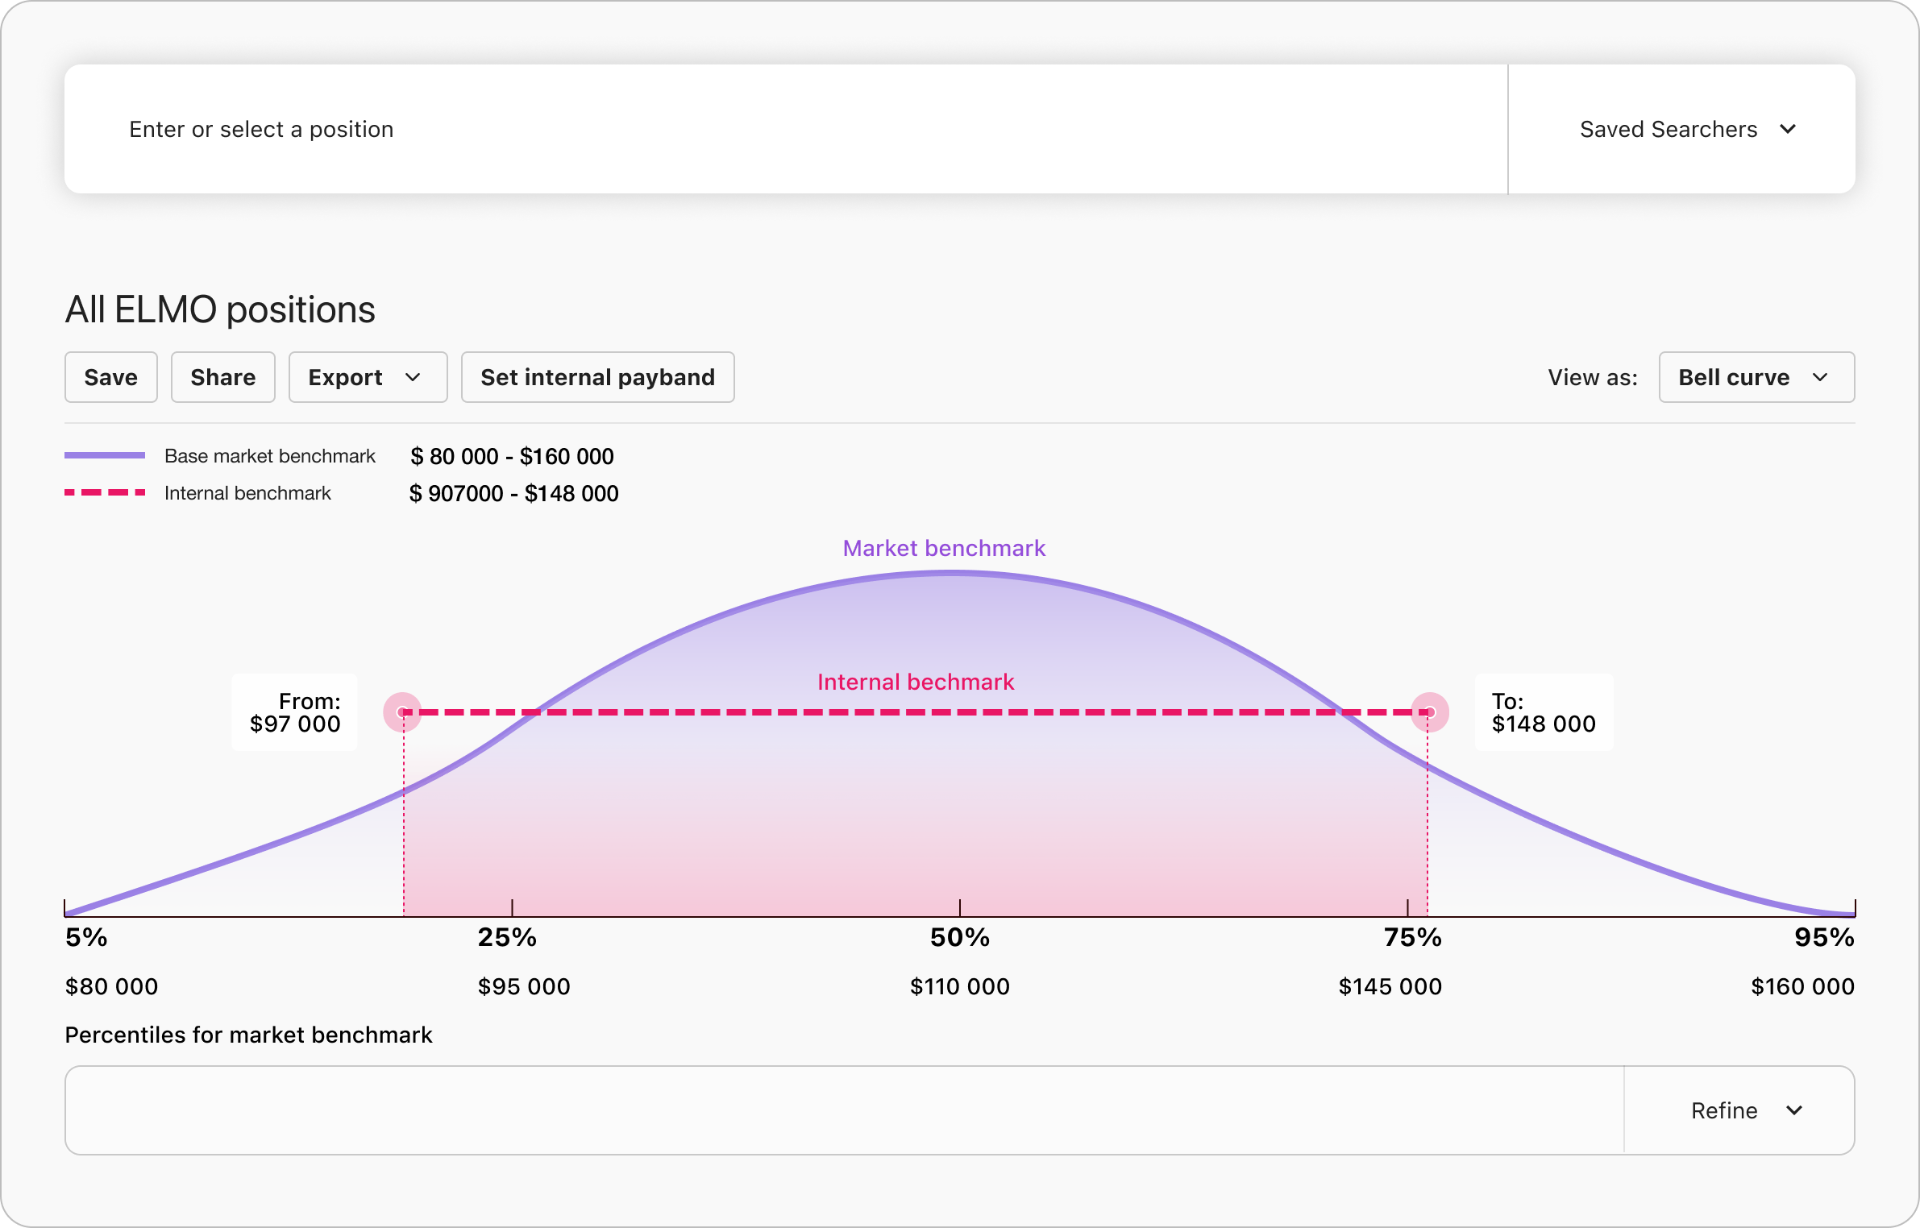Open the Bell curve view dropdown
The image size is (1920, 1228).
tap(1756, 377)
